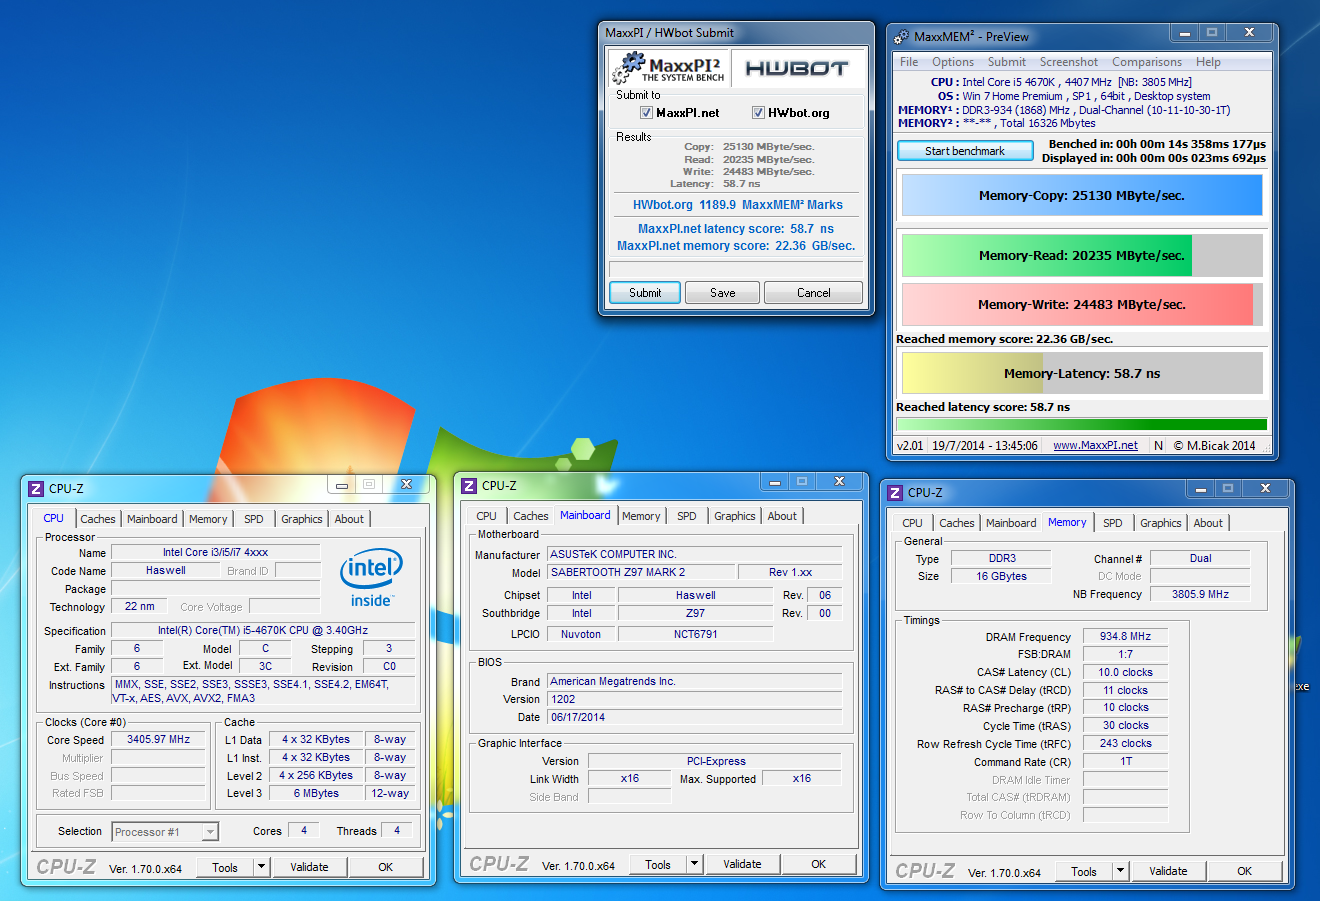The height and width of the screenshot is (901, 1320).
Task: Switch to Caches tab in CPU-Z Memory window
Action: click(x=957, y=523)
